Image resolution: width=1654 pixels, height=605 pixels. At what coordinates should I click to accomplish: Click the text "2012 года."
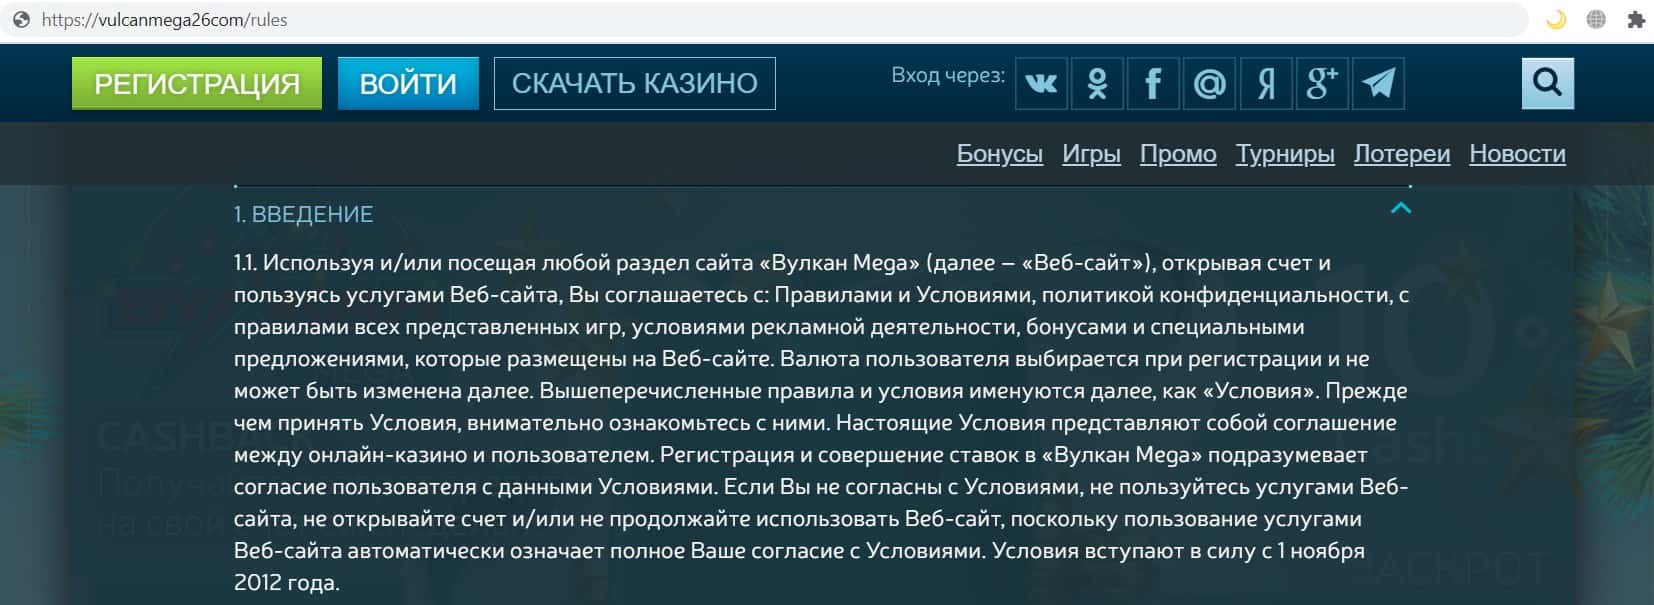[x=287, y=583]
